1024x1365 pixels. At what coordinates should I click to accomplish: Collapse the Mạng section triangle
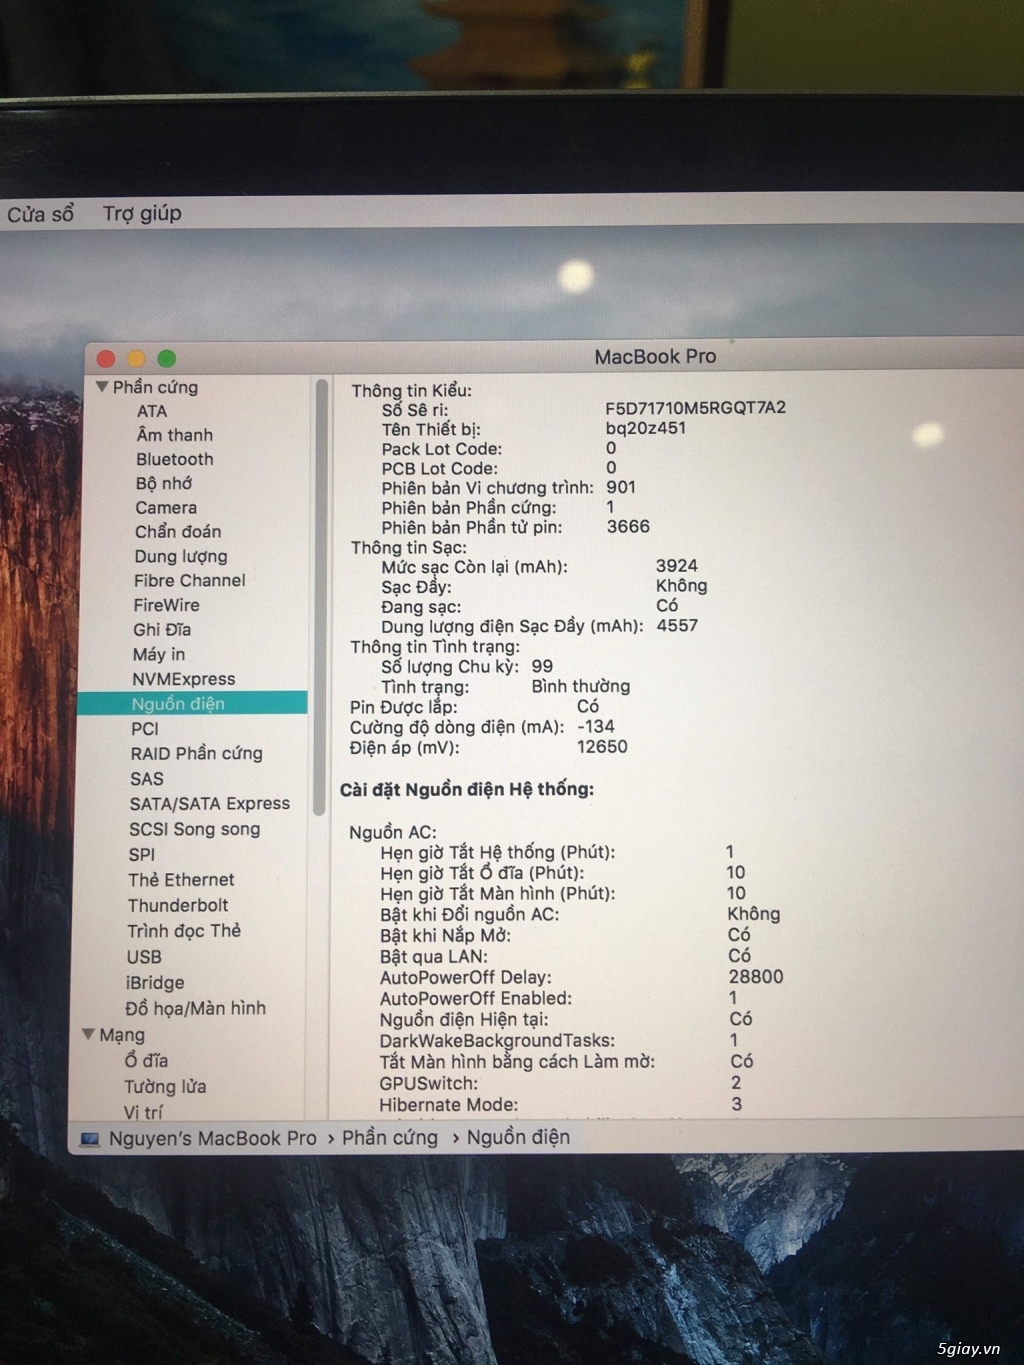pyautogui.click(x=88, y=1034)
